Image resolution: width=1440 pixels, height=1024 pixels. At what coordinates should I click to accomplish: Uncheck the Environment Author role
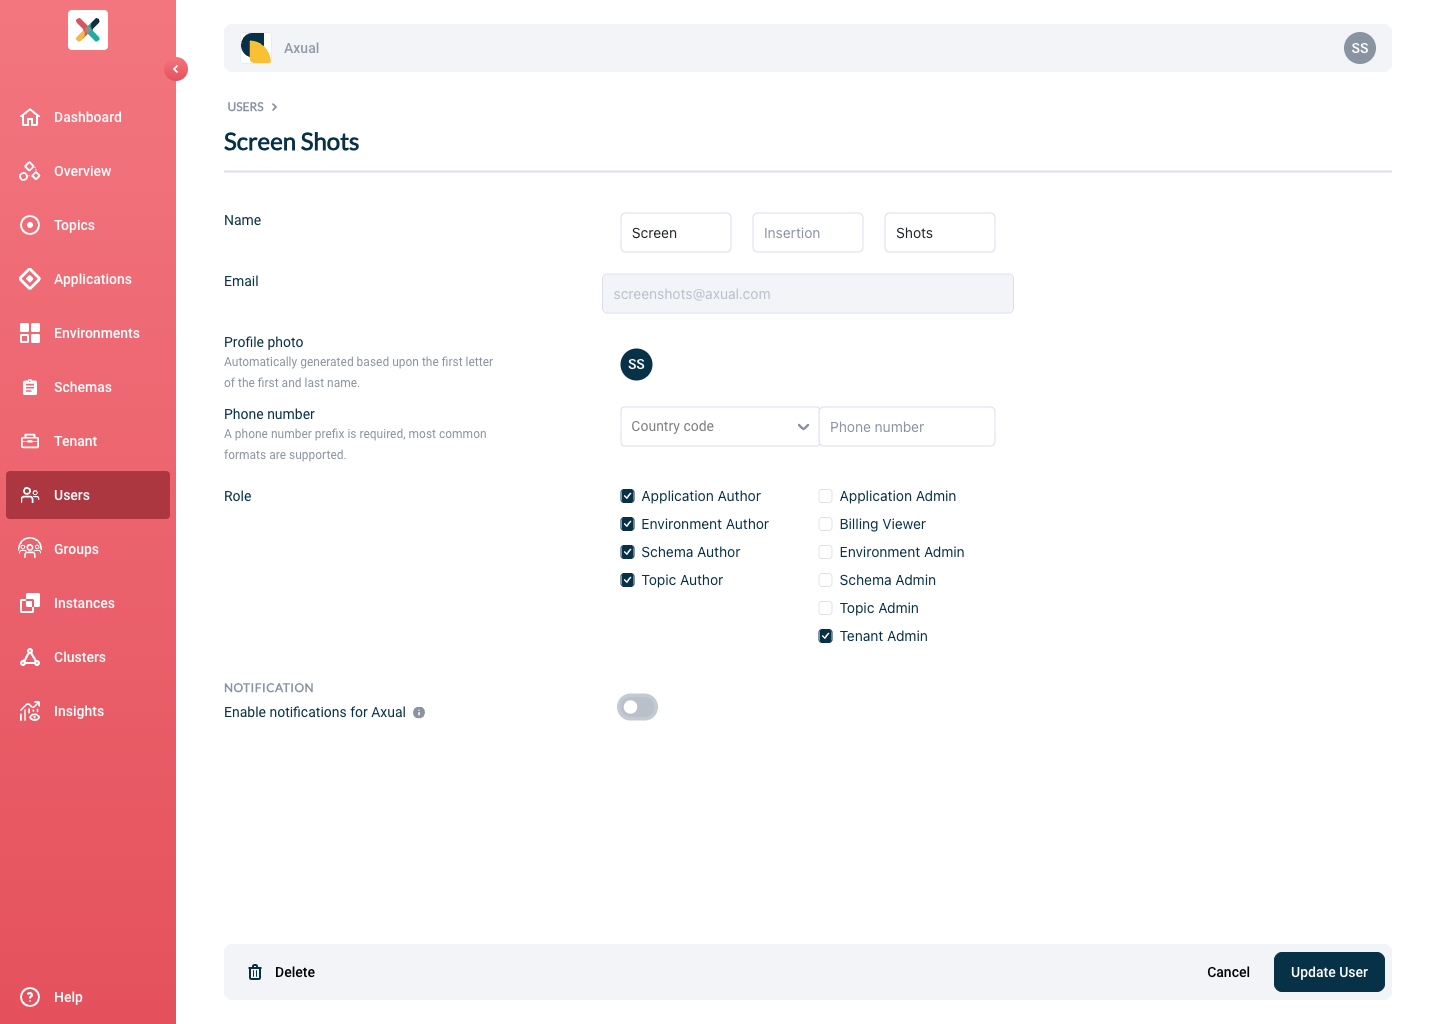pos(627,524)
